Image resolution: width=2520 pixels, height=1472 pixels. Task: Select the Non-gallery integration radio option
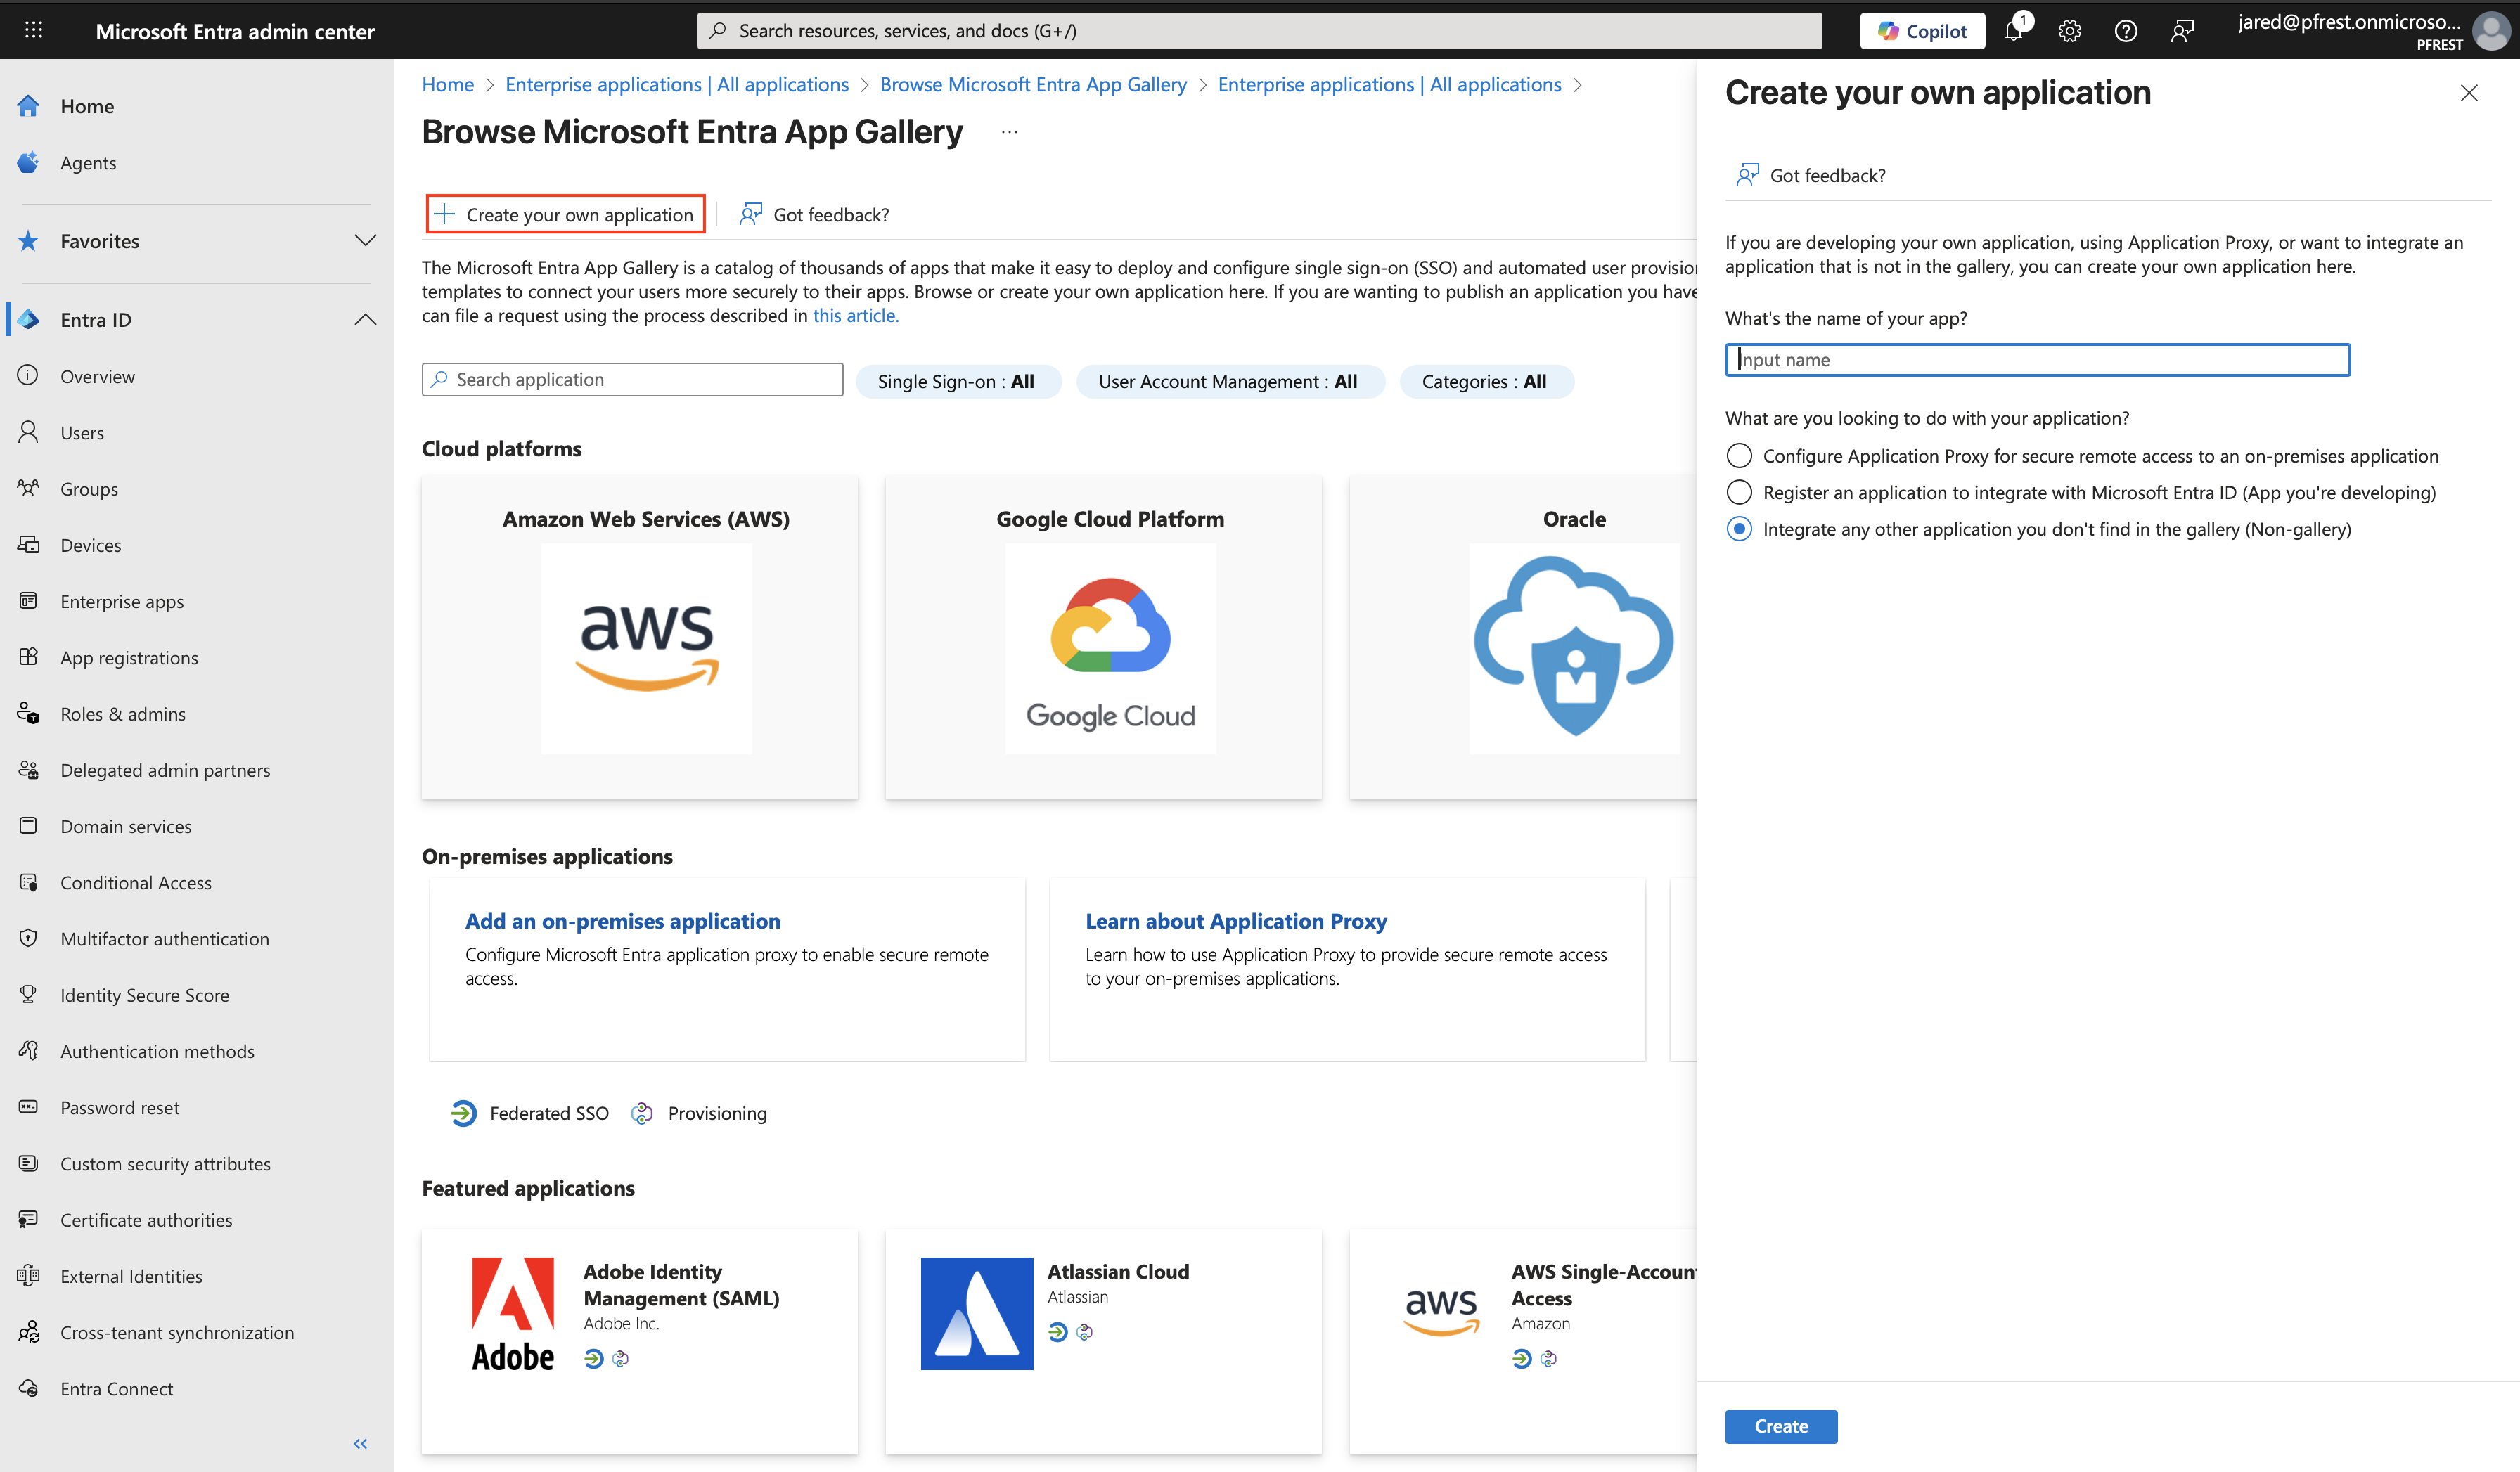point(1739,529)
